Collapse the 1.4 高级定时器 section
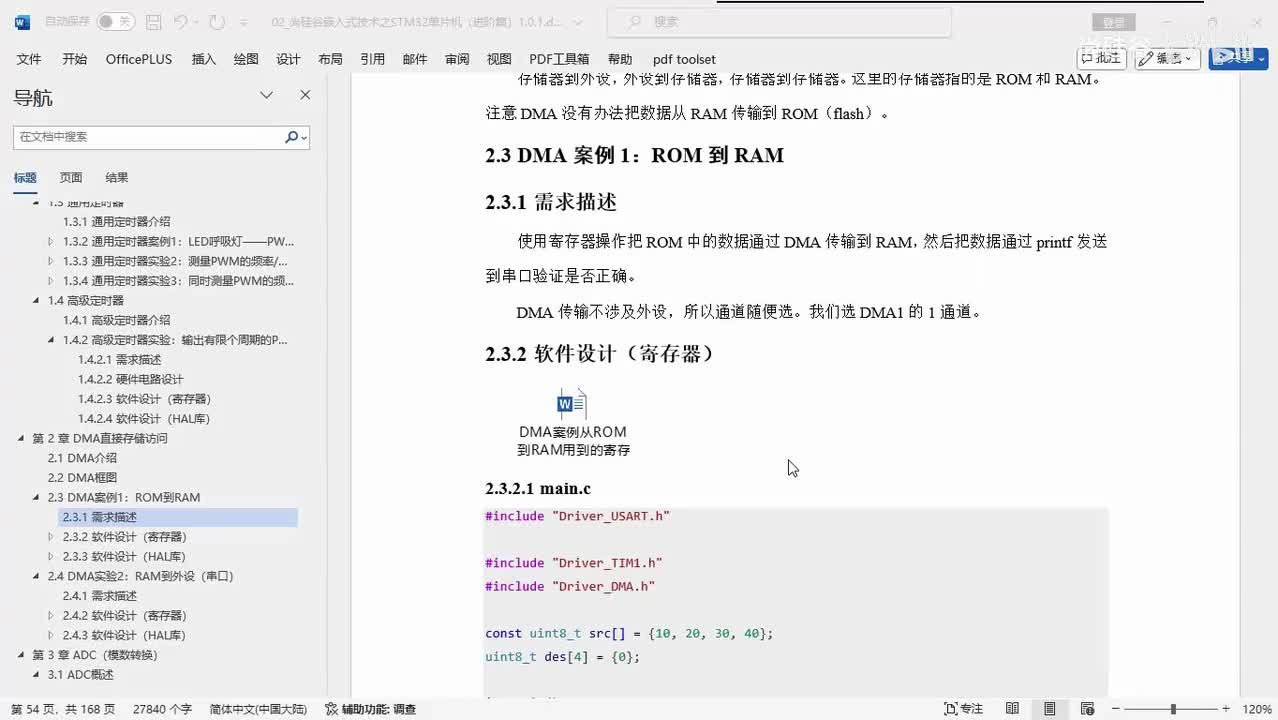The height and width of the screenshot is (720, 1278). (37, 301)
